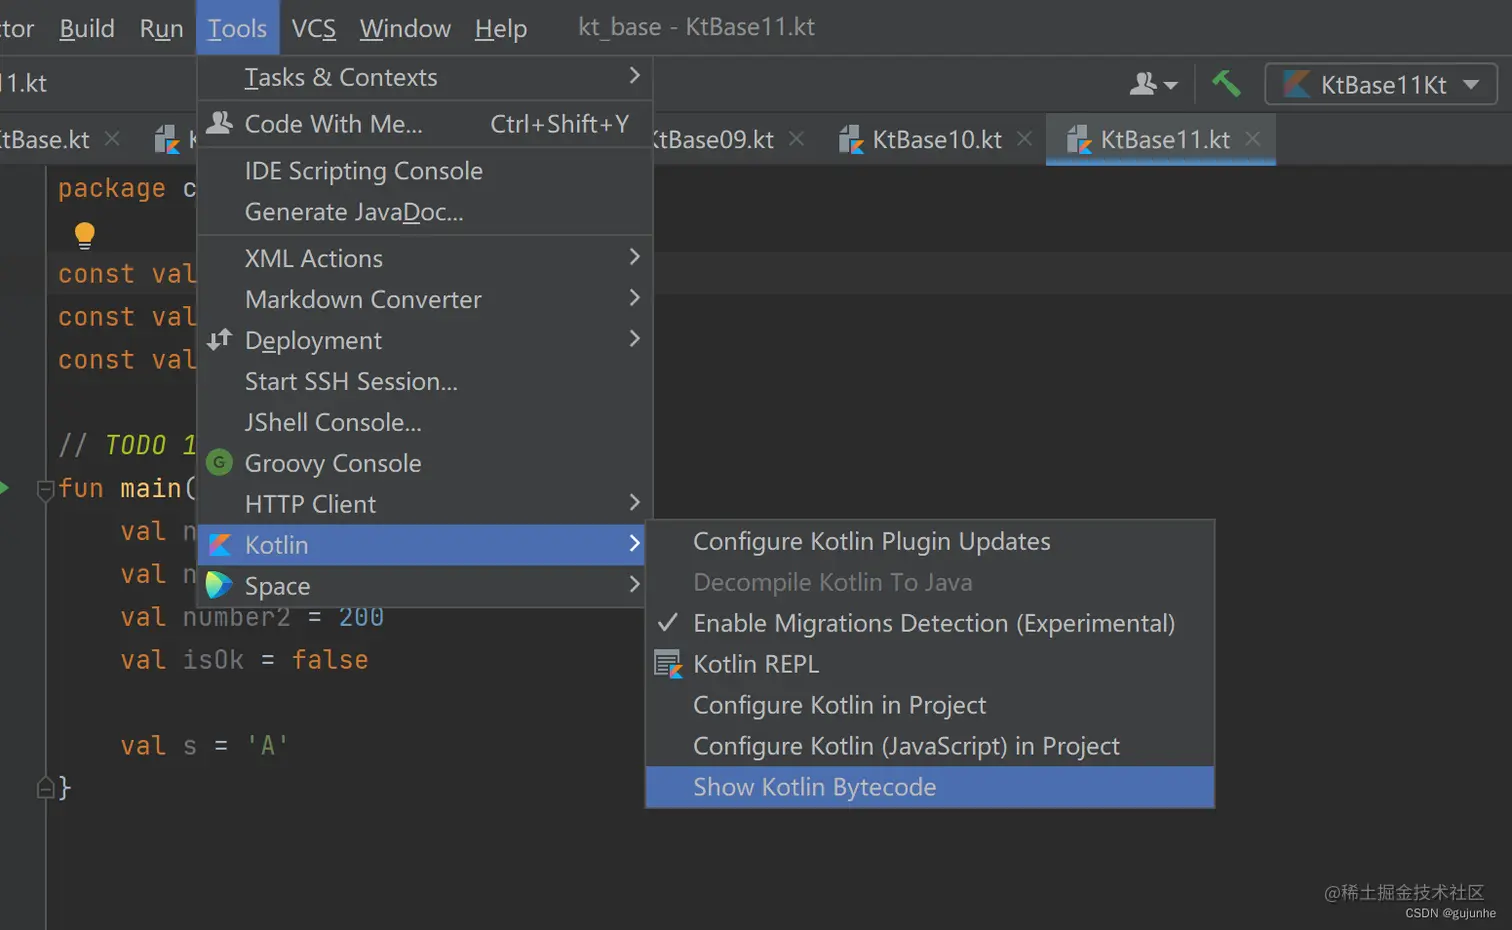Click the Kotlin K logo icon in menu

point(220,545)
